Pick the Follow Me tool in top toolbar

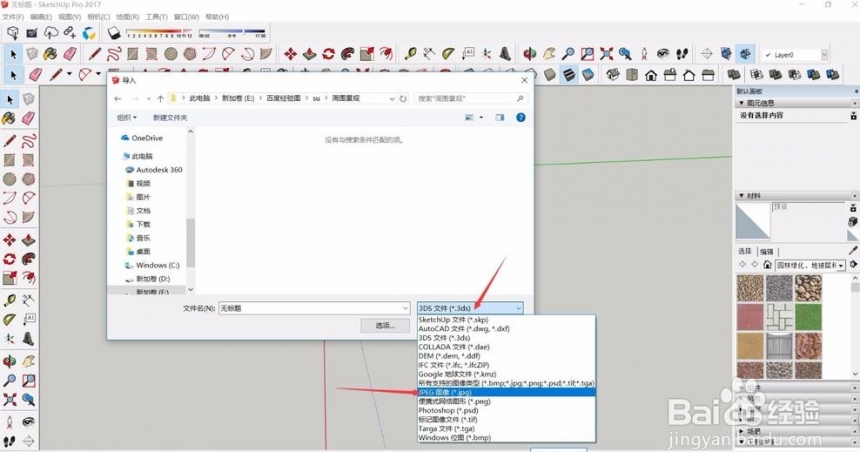pyautogui.click(x=347, y=54)
